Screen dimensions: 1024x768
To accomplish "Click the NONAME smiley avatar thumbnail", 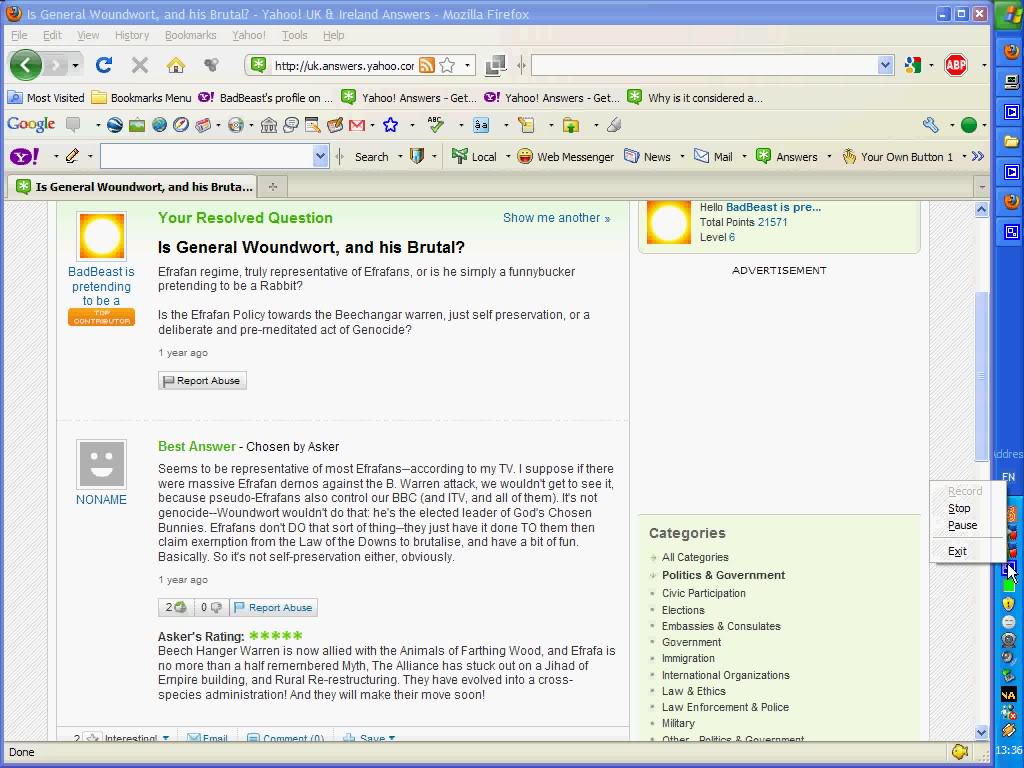I will click(x=101, y=464).
